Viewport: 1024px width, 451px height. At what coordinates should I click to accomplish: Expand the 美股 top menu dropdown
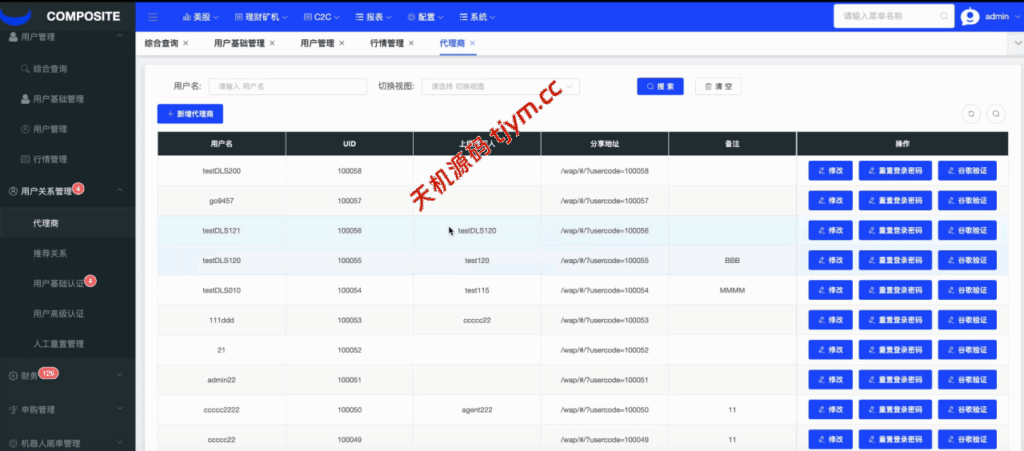201,17
